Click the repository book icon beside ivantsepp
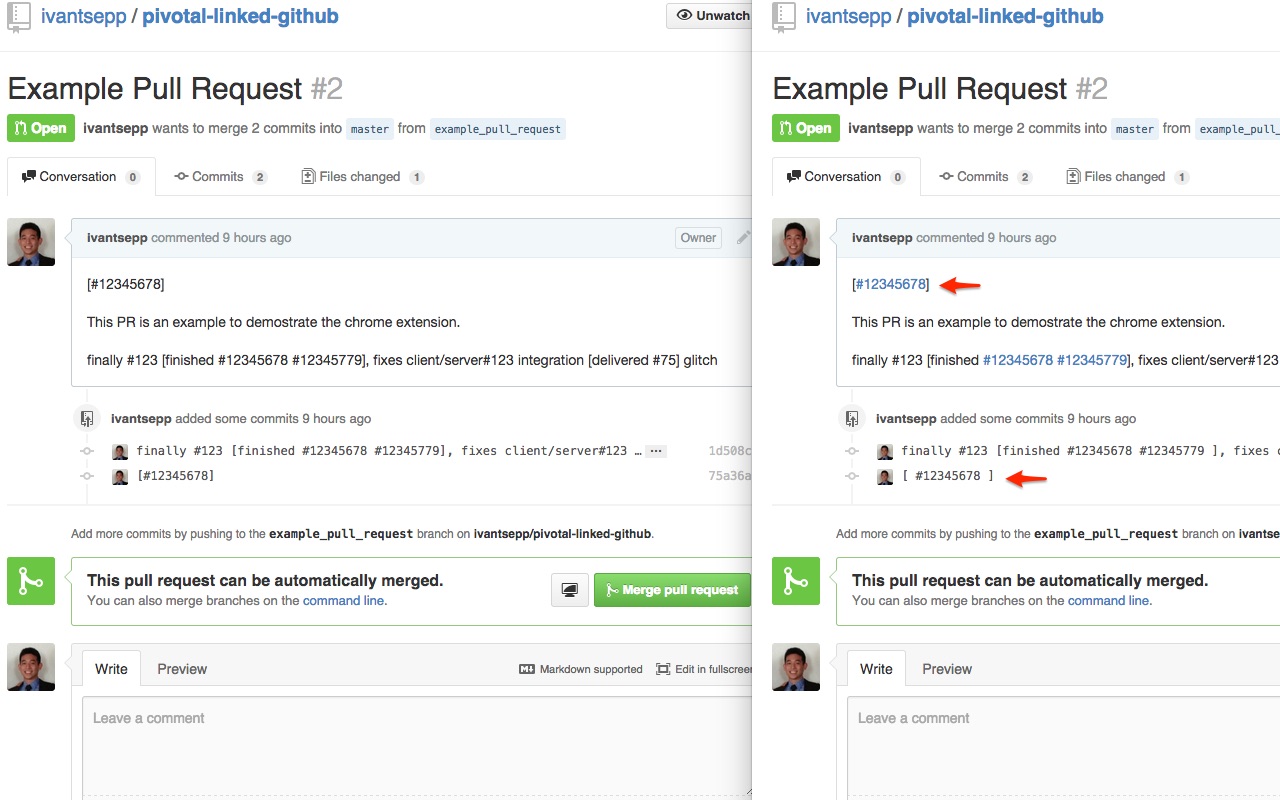 pos(19,16)
